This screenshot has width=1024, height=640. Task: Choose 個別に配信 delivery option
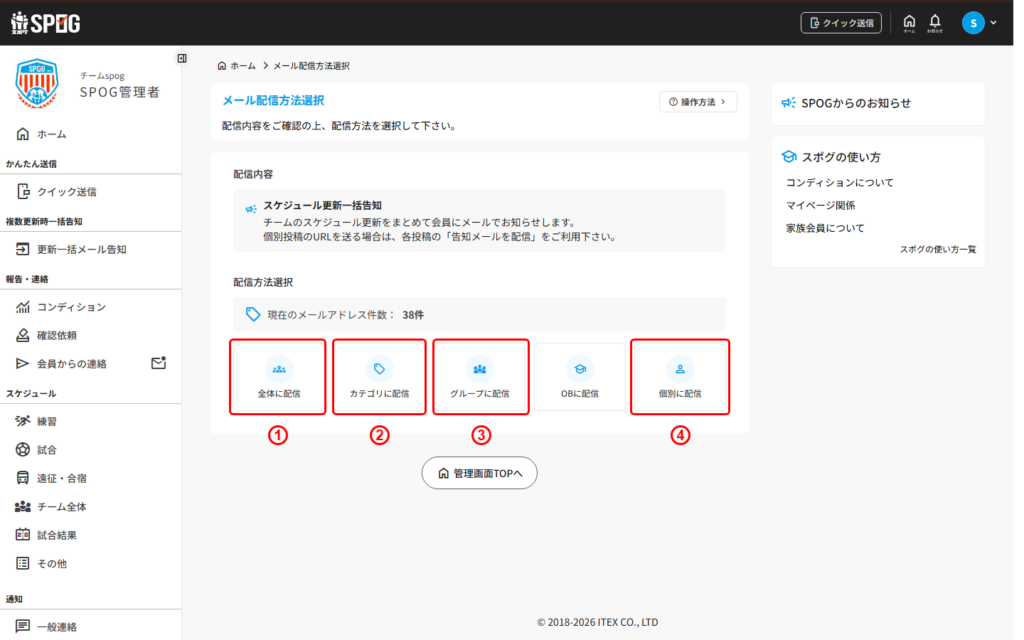pyautogui.click(x=680, y=377)
